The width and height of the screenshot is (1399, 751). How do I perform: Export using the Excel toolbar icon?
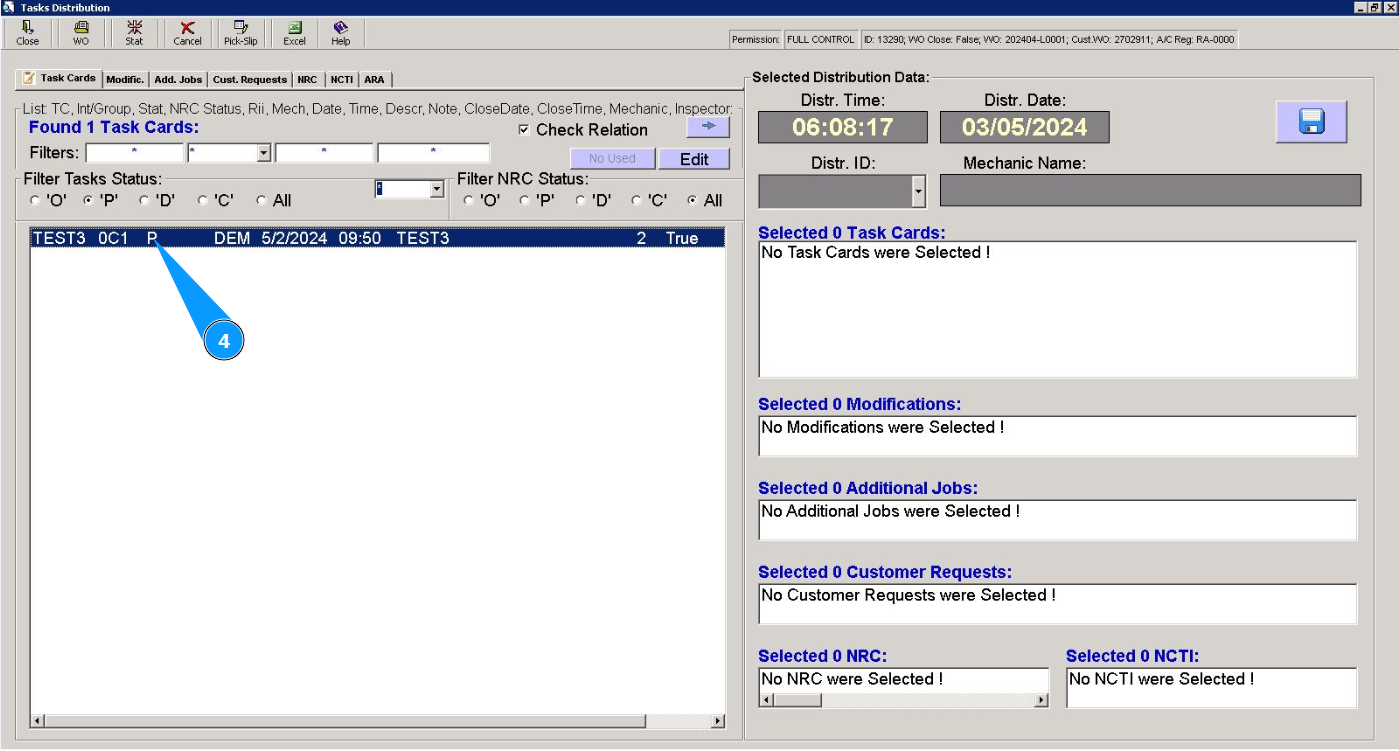(x=294, y=33)
